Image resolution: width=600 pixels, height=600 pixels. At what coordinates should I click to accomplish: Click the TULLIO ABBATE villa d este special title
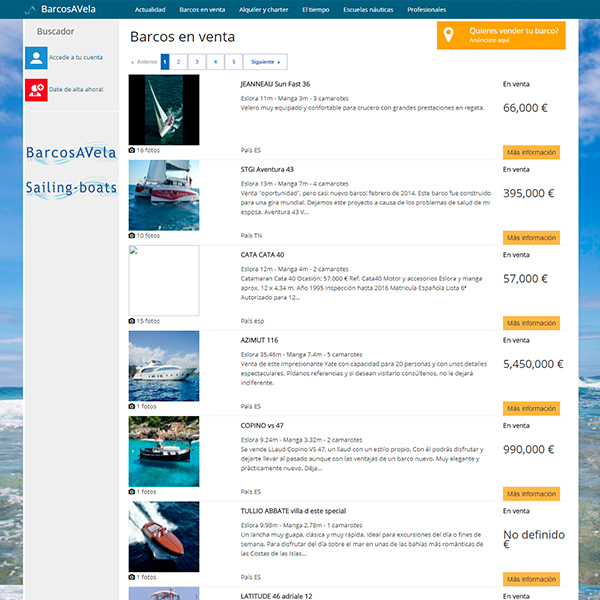293,511
